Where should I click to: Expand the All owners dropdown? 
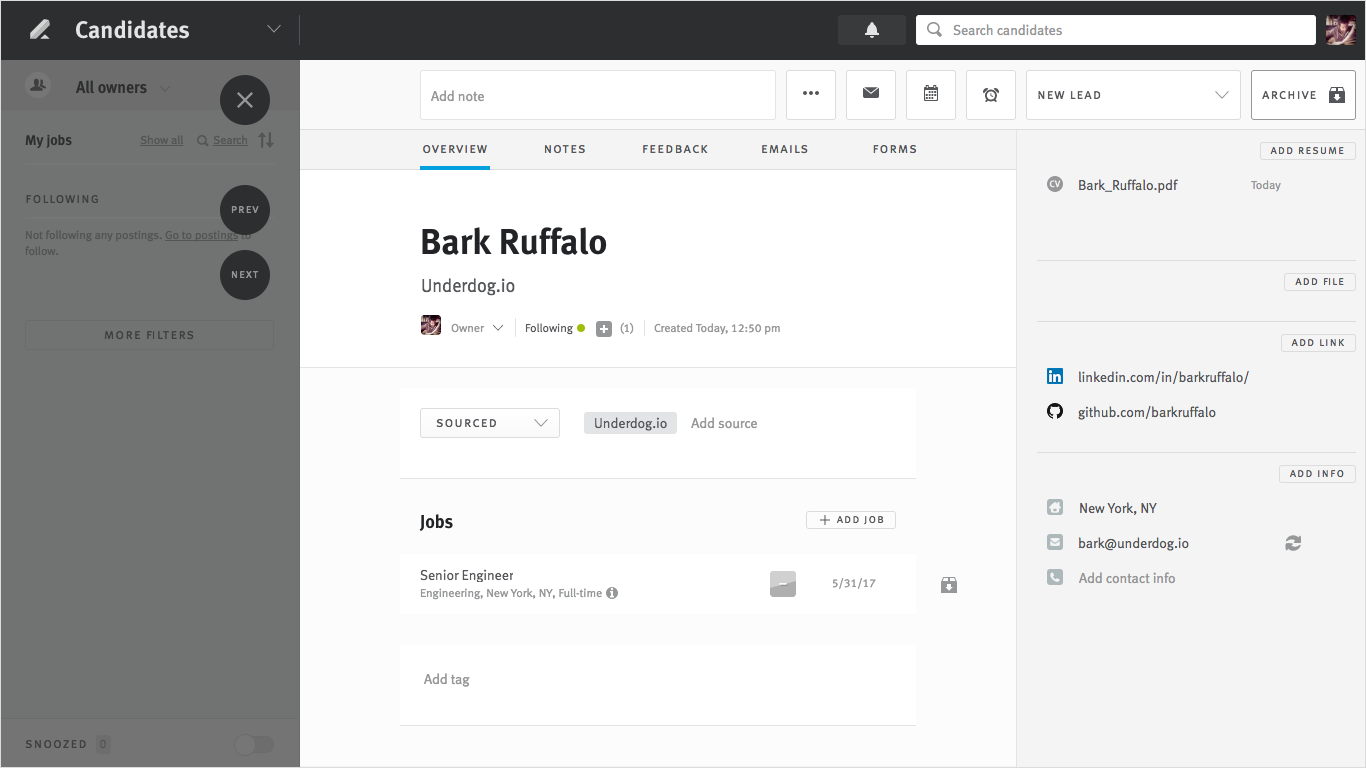pos(165,88)
